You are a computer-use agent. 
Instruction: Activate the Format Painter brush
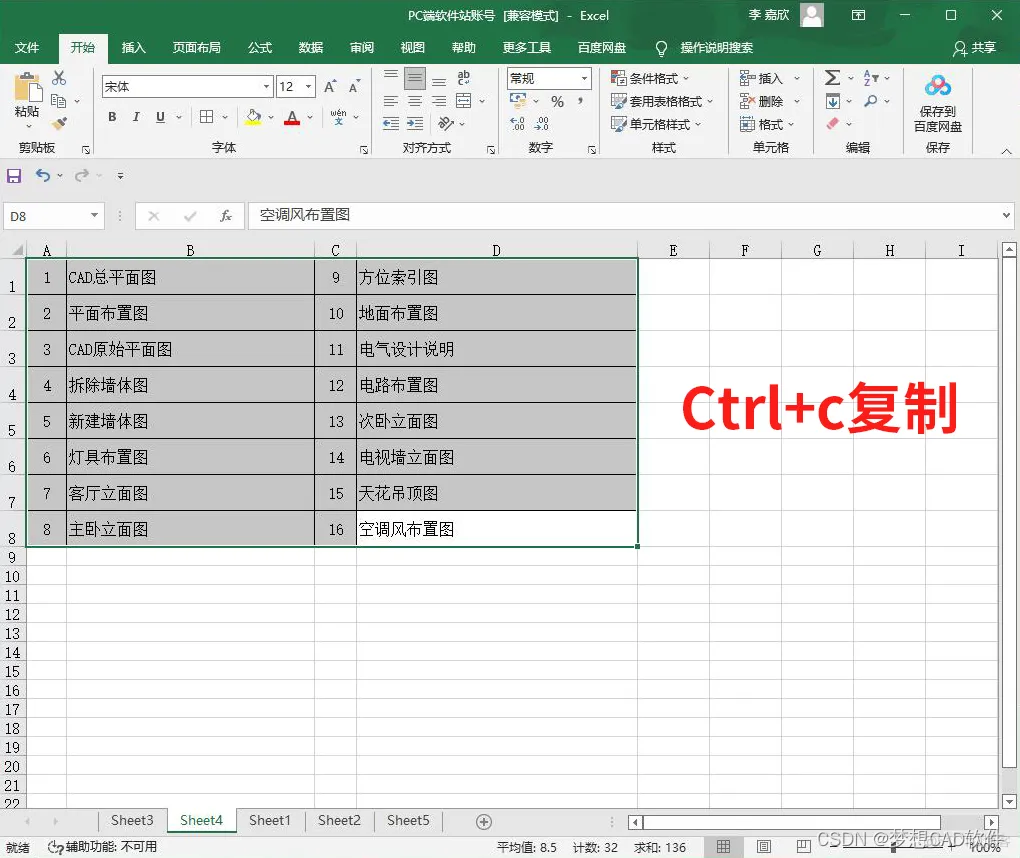(x=59, y=122)
